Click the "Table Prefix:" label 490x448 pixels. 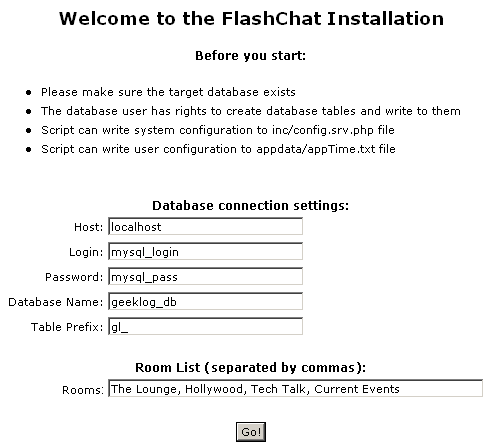click(x=67, y=327)
